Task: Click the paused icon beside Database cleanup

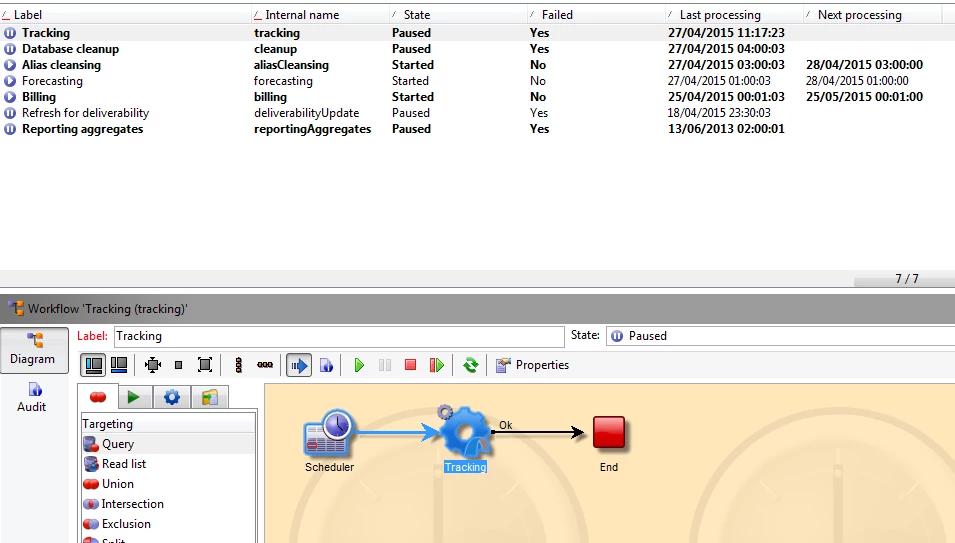Action: coord(10,49)
